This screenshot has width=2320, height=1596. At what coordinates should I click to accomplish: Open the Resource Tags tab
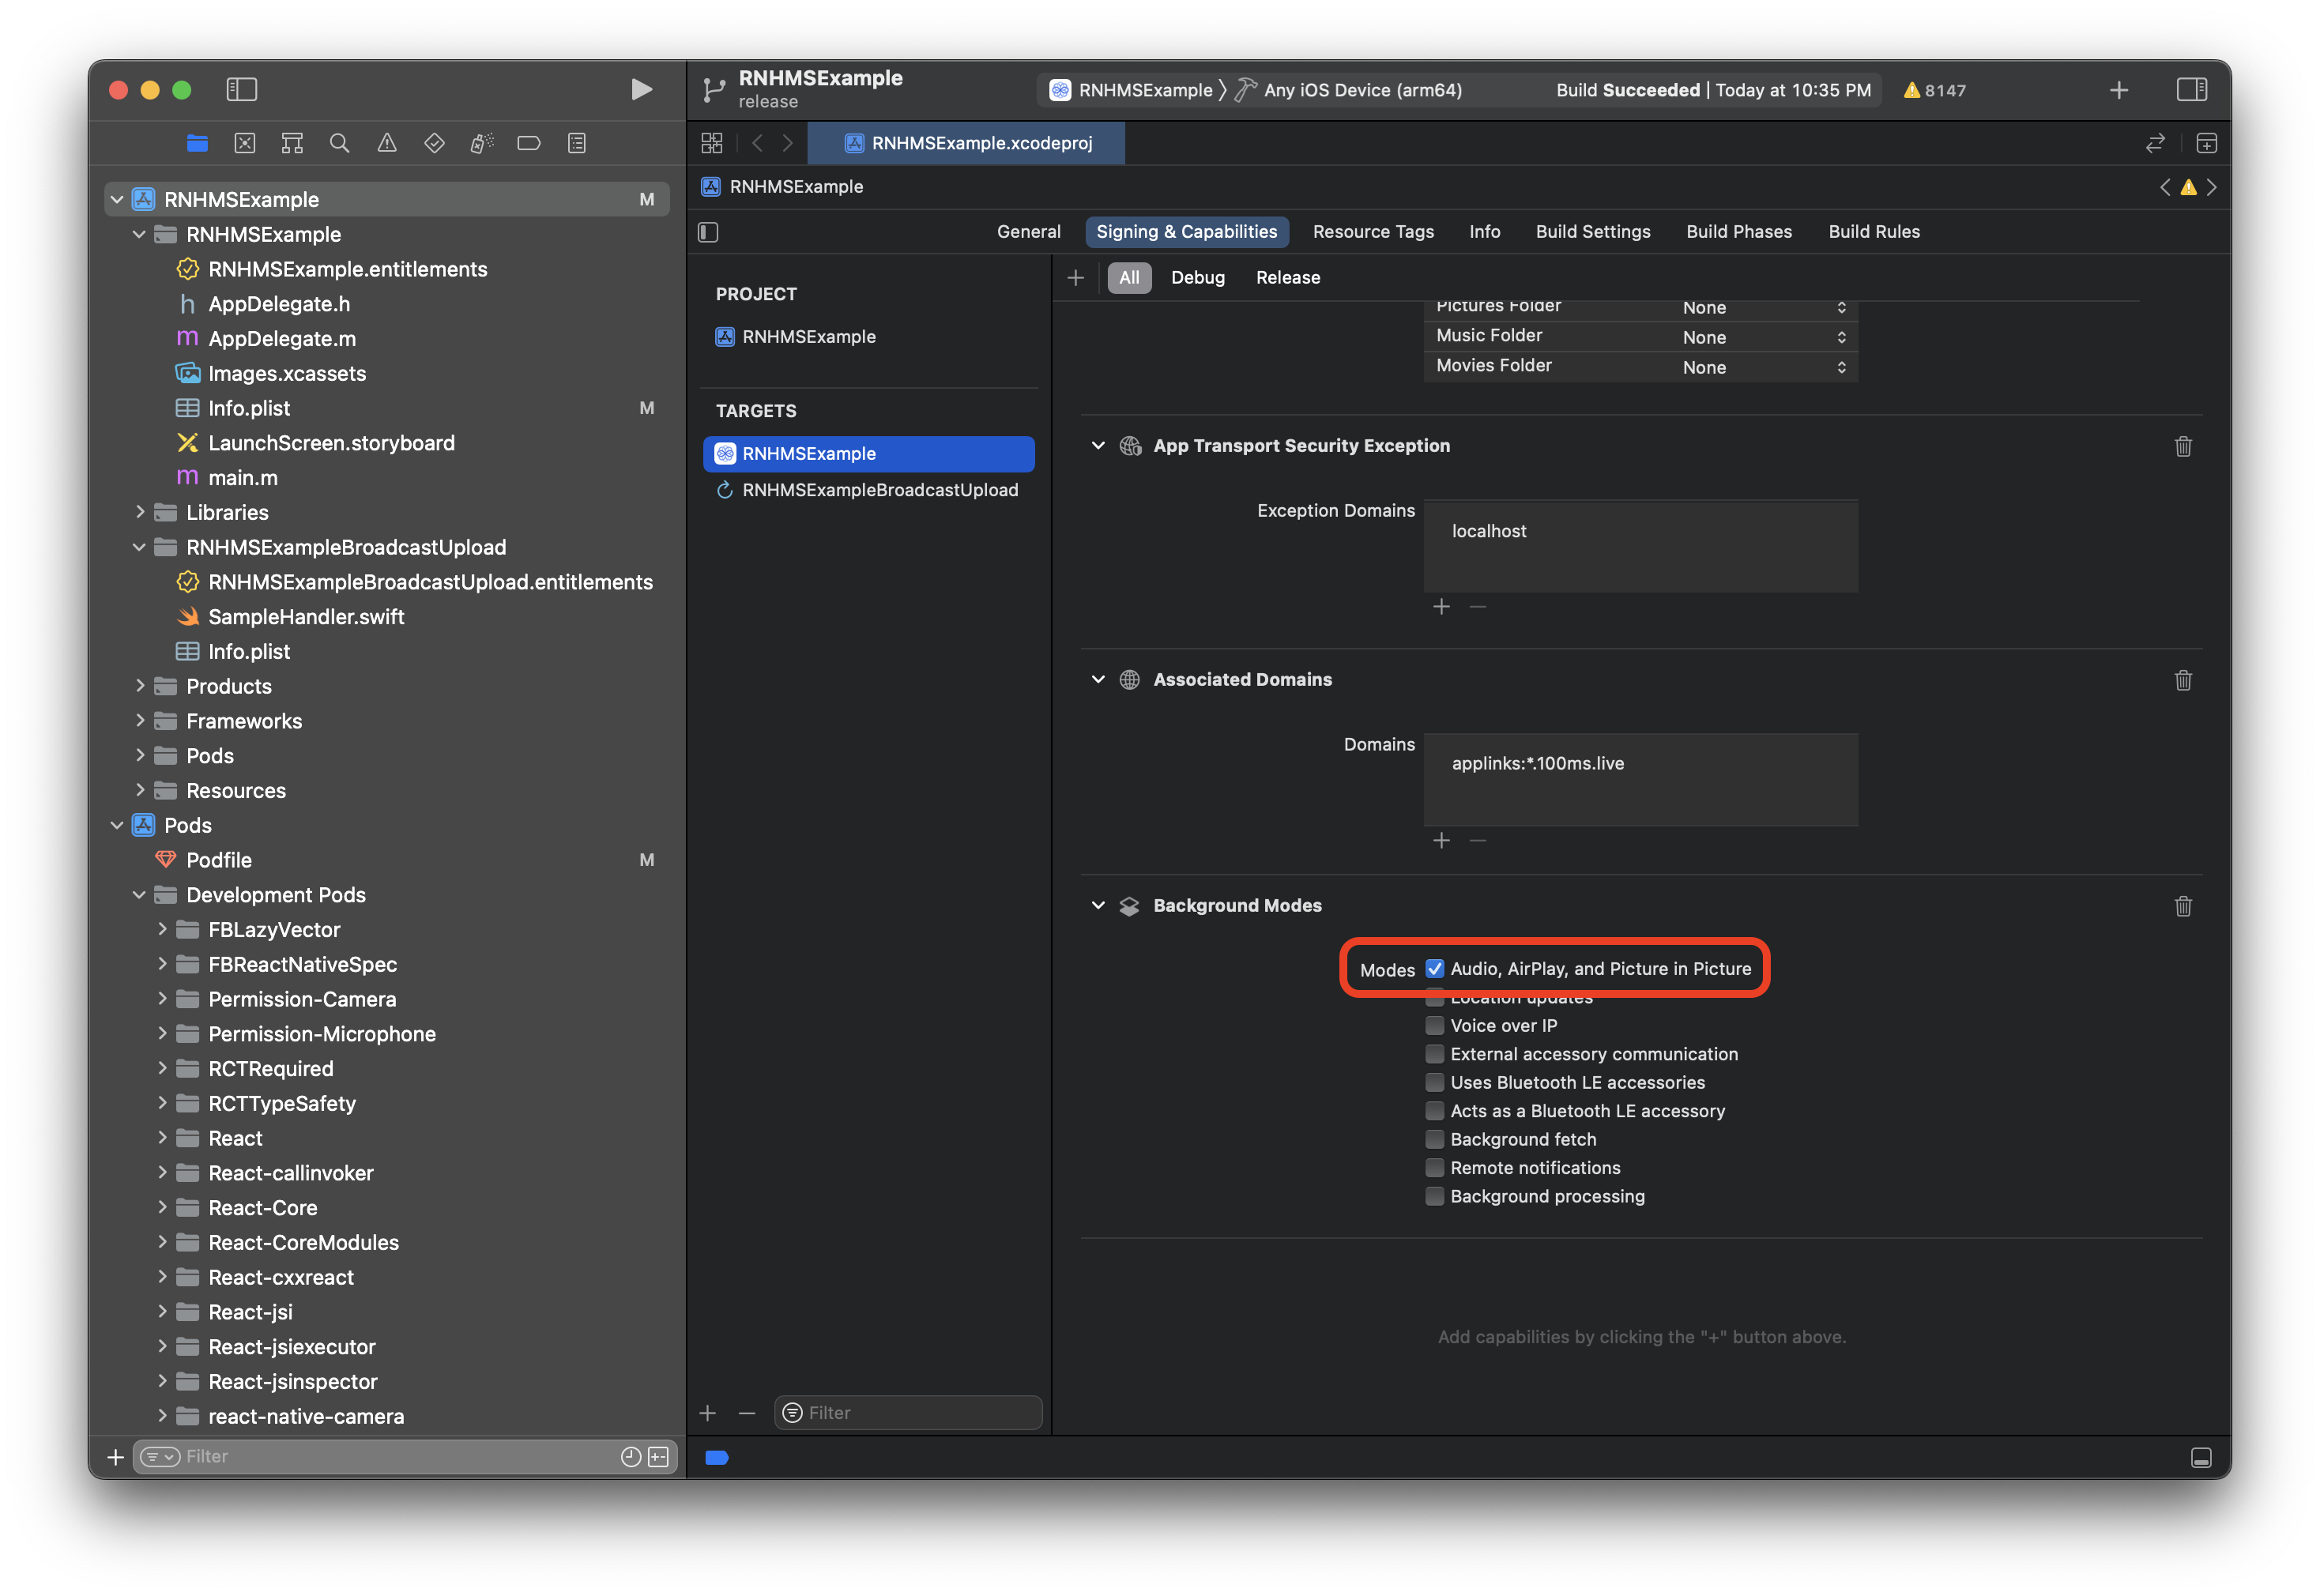[1373, 231]
